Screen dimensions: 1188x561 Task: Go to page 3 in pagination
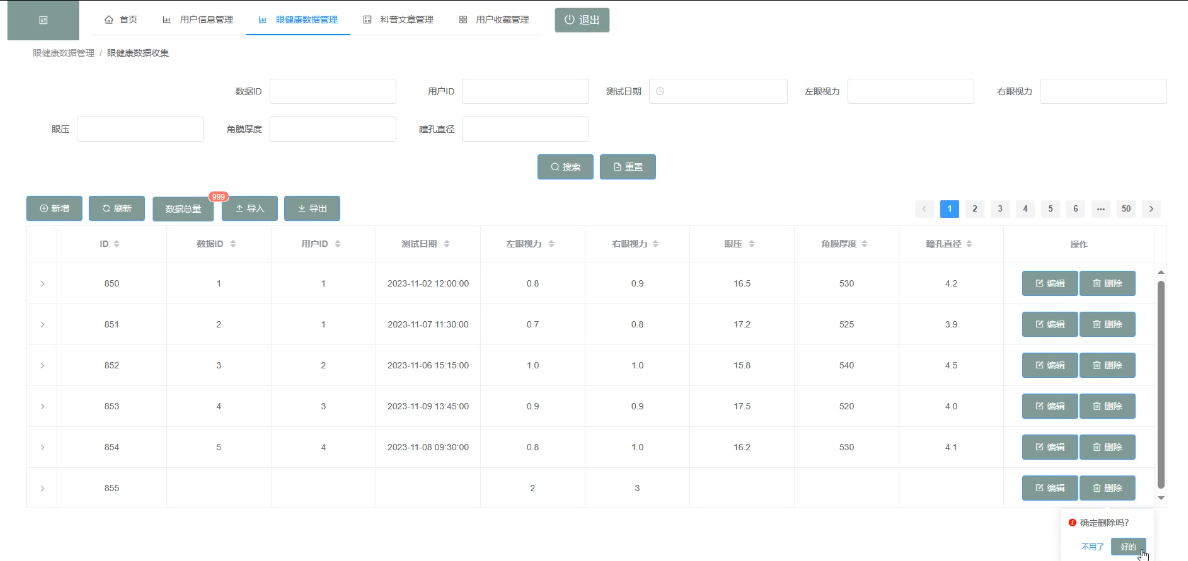(x=999, y=208)
